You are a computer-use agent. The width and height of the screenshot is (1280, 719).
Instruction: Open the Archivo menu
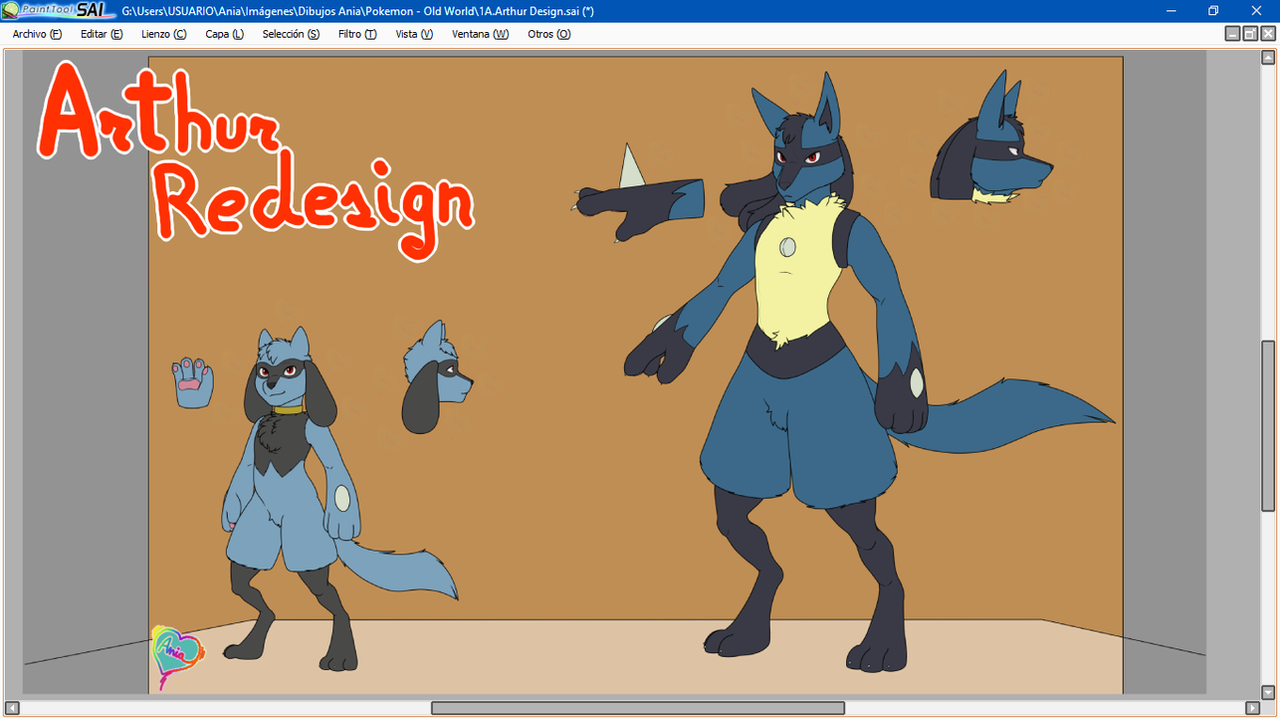[37, 34]
